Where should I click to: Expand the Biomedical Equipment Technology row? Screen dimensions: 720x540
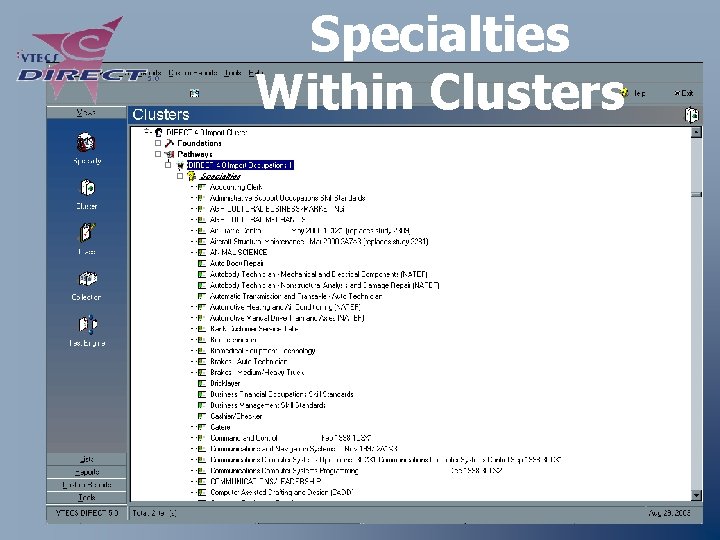[x=193, y=351]
